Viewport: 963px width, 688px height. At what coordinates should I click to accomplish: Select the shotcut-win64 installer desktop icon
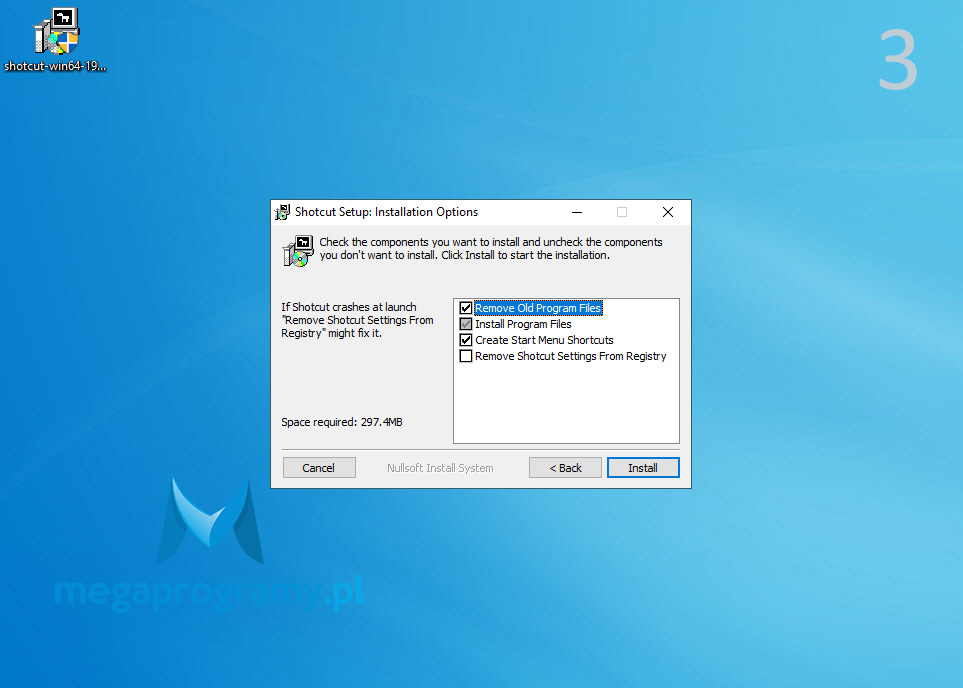[x=56, y=41]
